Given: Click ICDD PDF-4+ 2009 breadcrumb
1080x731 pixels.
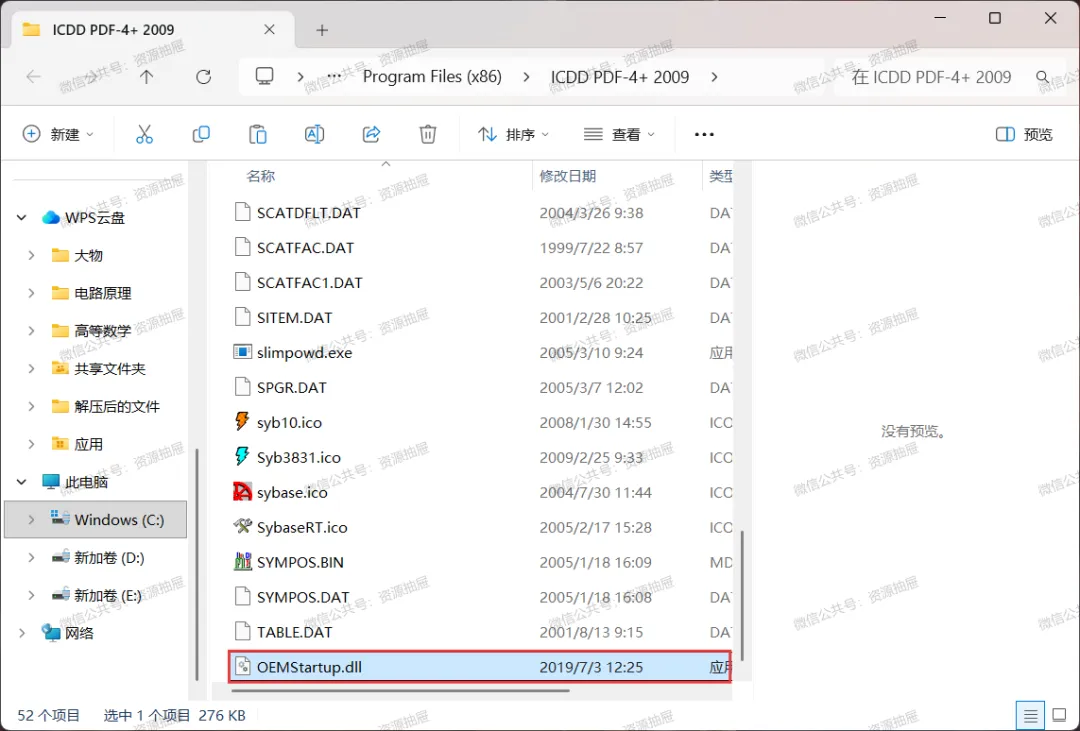Looking at the screenshot, I should pyautogui.click(x=619, y=76).
